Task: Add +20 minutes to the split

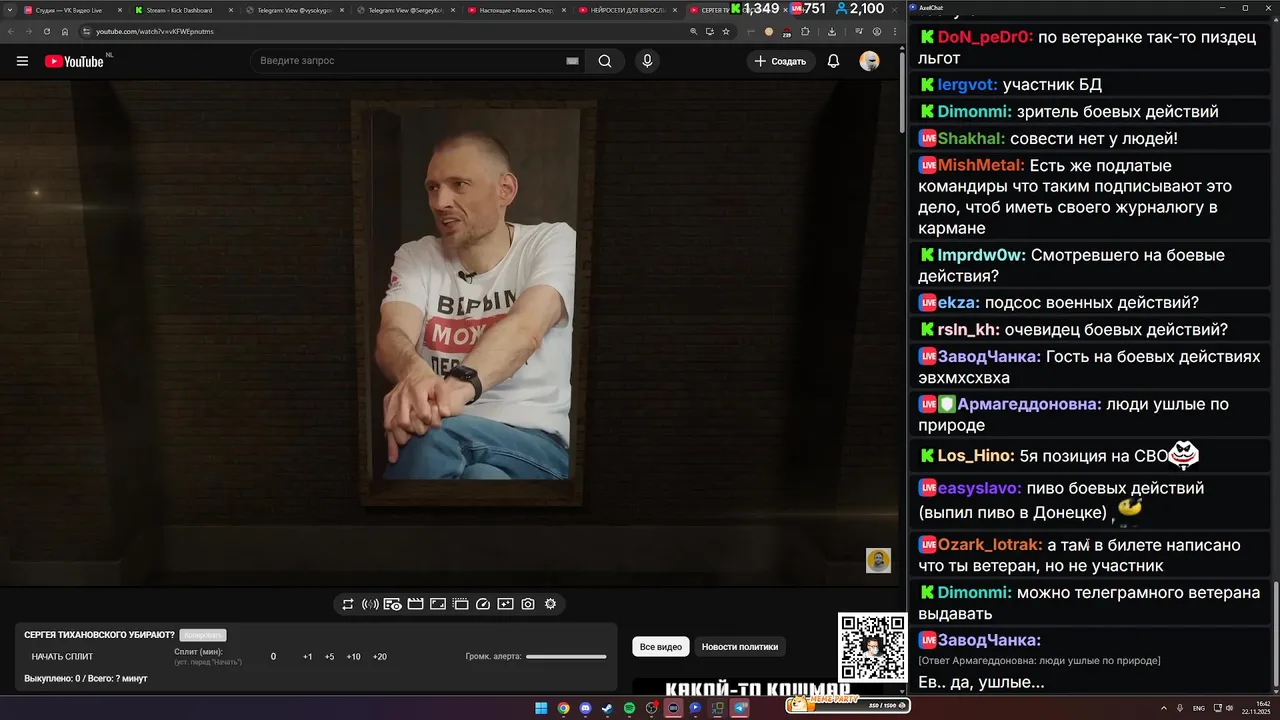Action: (379, 657)
